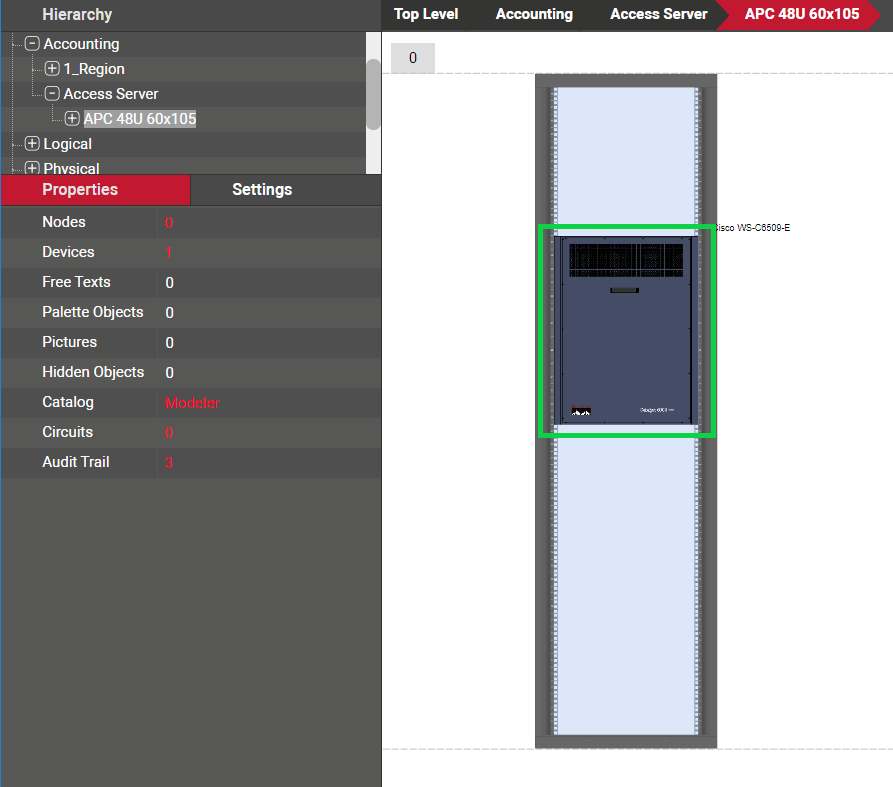Expand the 1_Region tree node
The image size is (893, 787).
pos(52,69)
